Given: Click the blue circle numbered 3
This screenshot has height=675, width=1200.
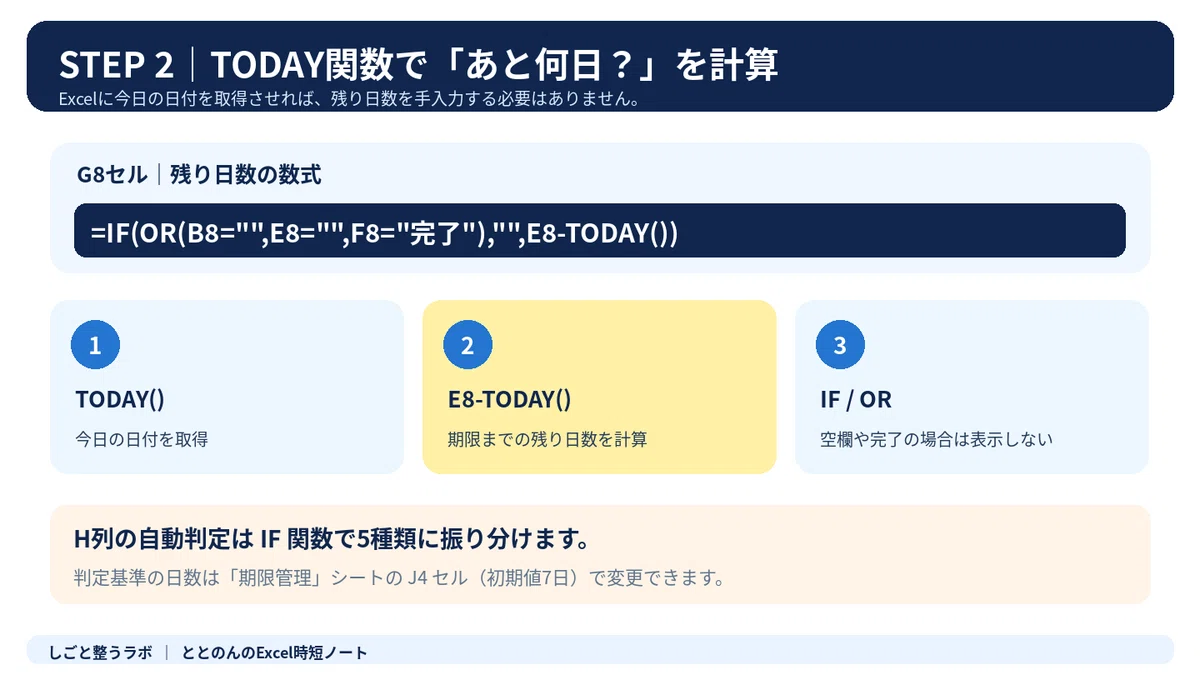Looking at the screenshot, I should 840,346.
